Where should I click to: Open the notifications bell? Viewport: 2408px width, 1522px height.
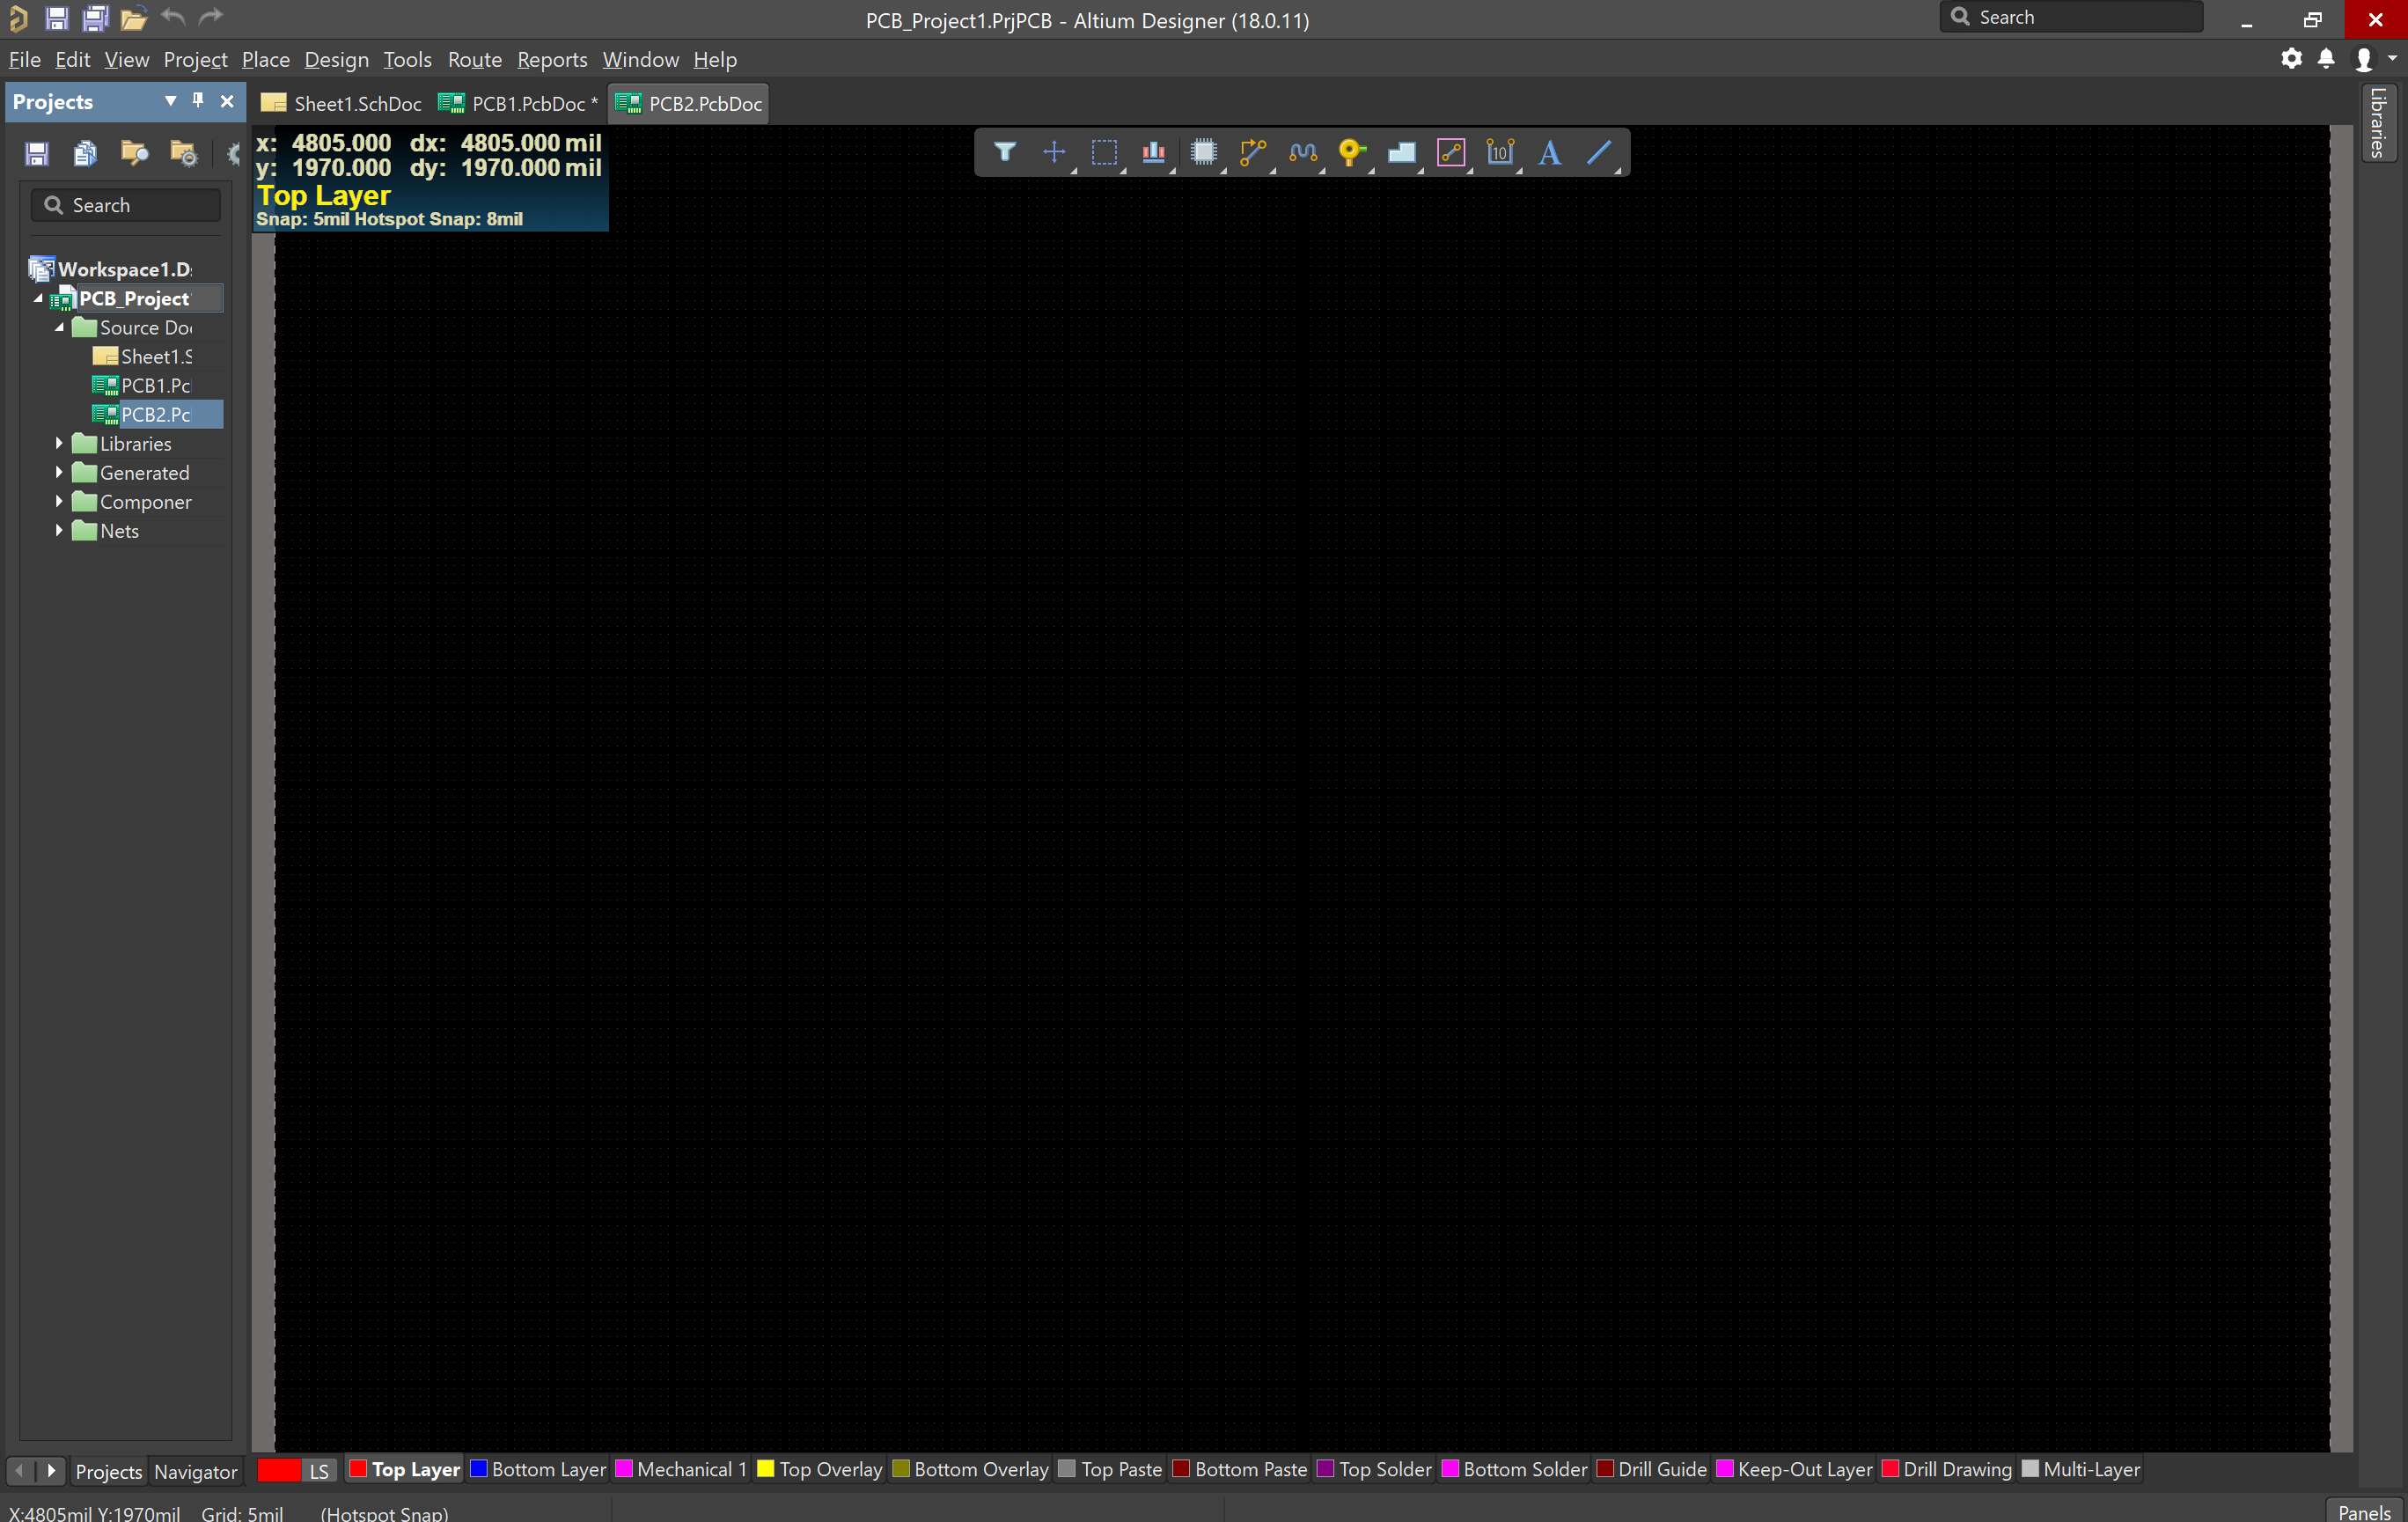[2326, 59]
